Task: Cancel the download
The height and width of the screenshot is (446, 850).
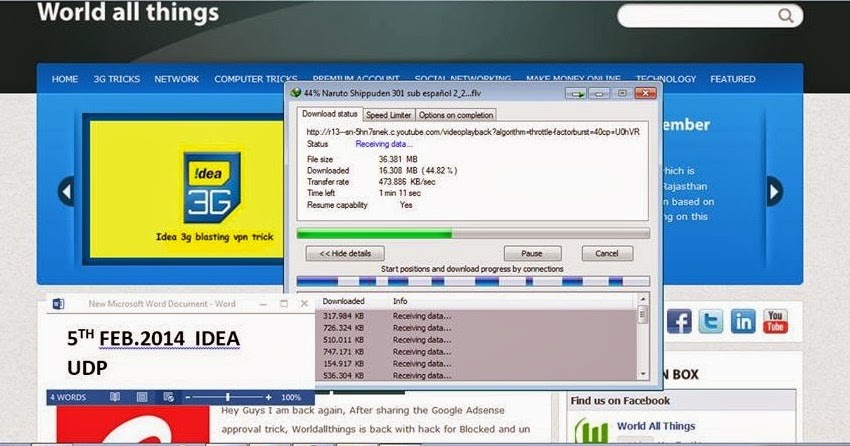Action: (607, 253)
